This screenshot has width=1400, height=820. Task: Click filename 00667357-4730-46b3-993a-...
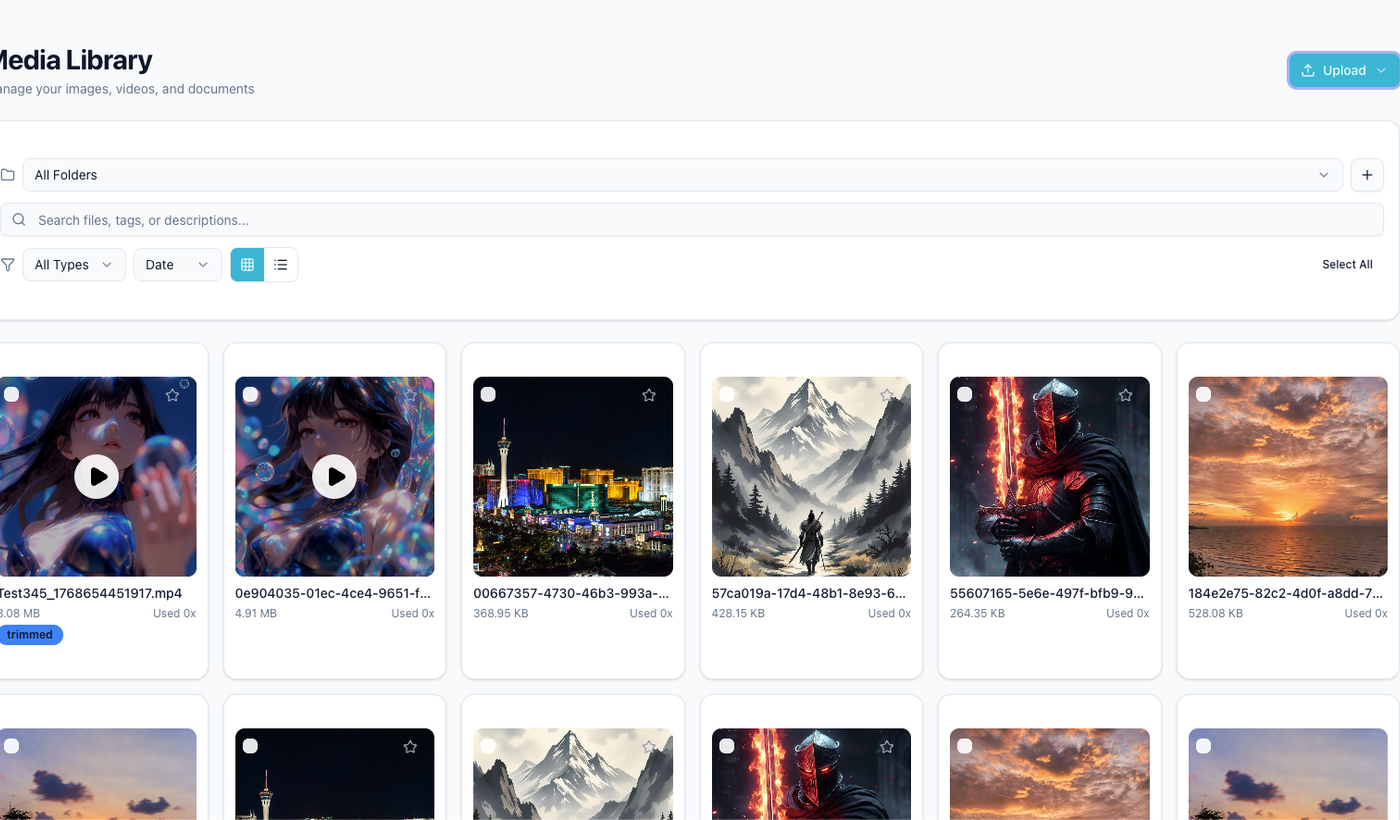click(571, 593)
